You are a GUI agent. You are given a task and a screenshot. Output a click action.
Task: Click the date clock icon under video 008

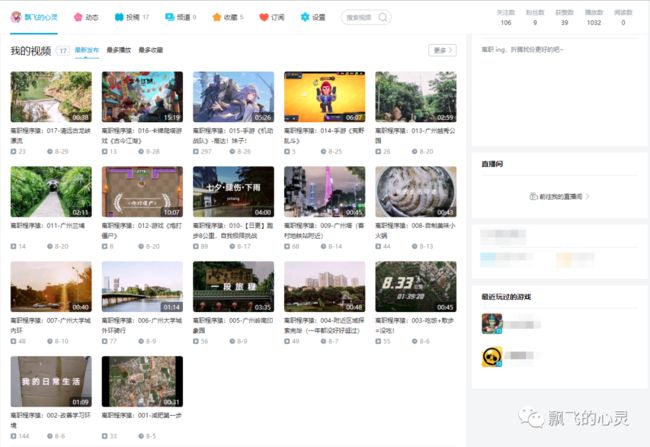tap(415, 246)
